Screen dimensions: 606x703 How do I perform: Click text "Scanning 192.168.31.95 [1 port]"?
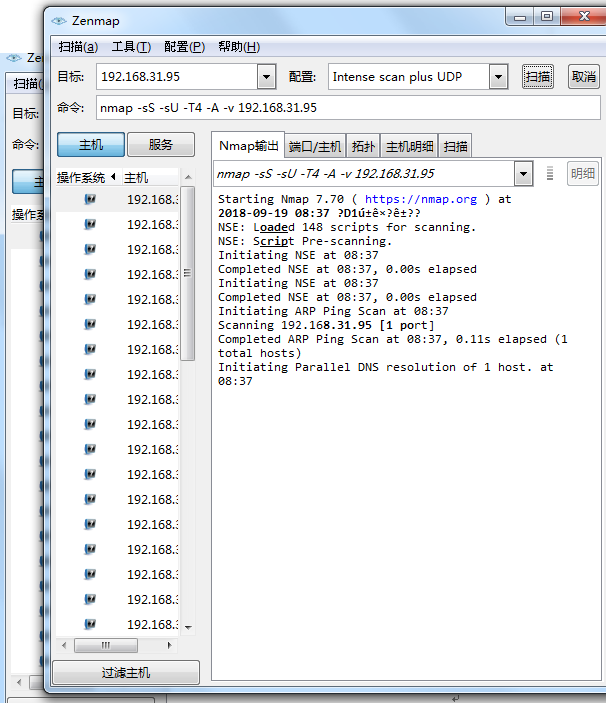(x=326, y=325)
